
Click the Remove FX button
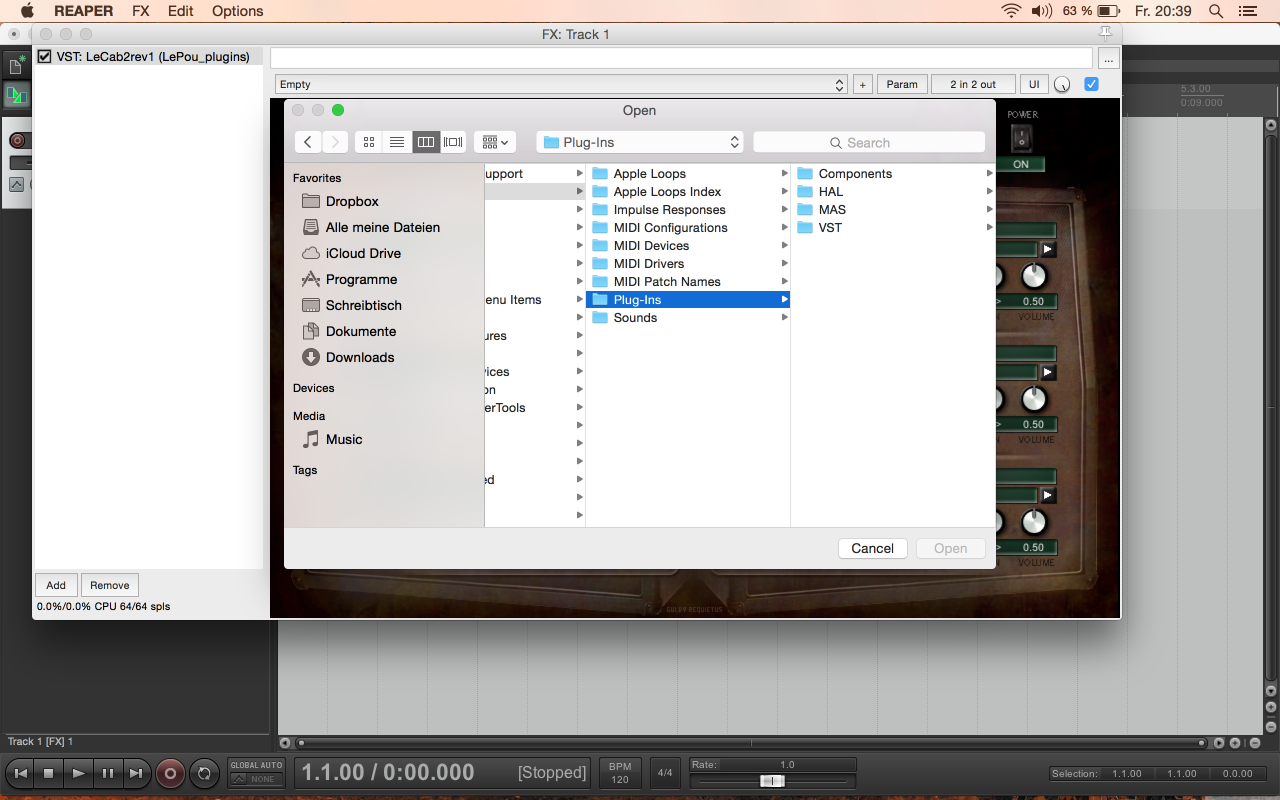(110, 585)
